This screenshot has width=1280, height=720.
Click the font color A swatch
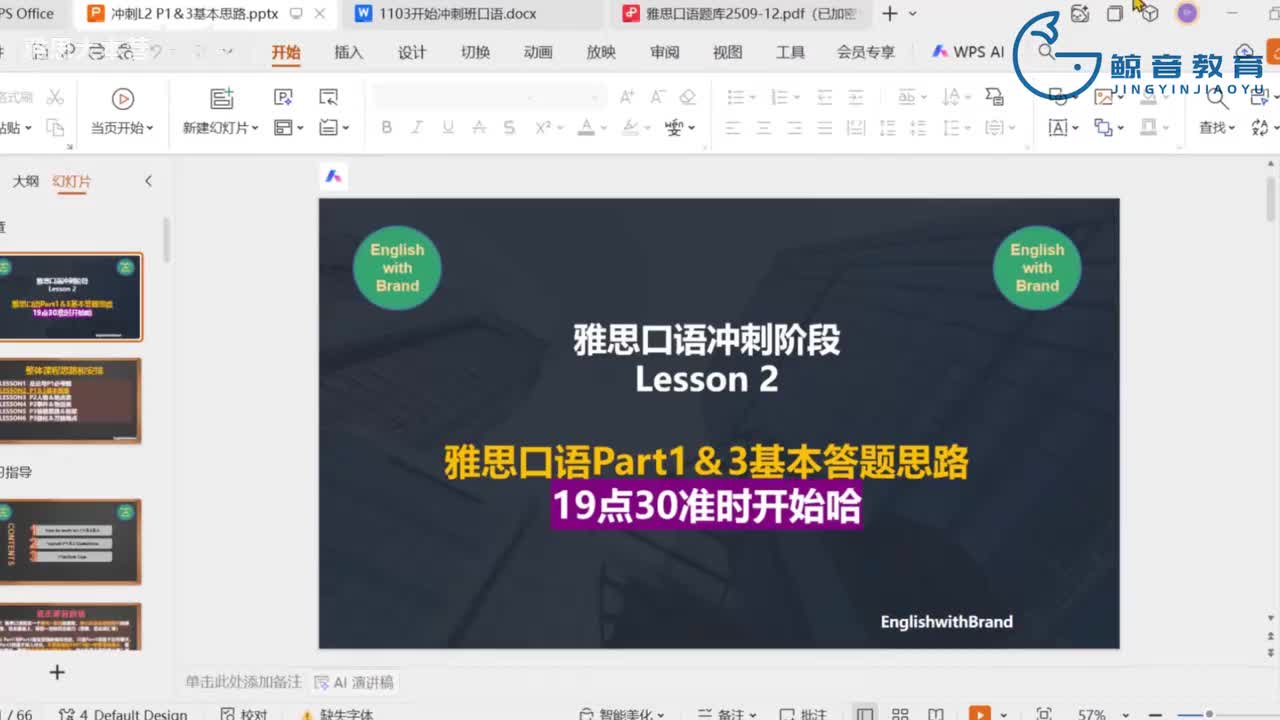pos(586,128)
